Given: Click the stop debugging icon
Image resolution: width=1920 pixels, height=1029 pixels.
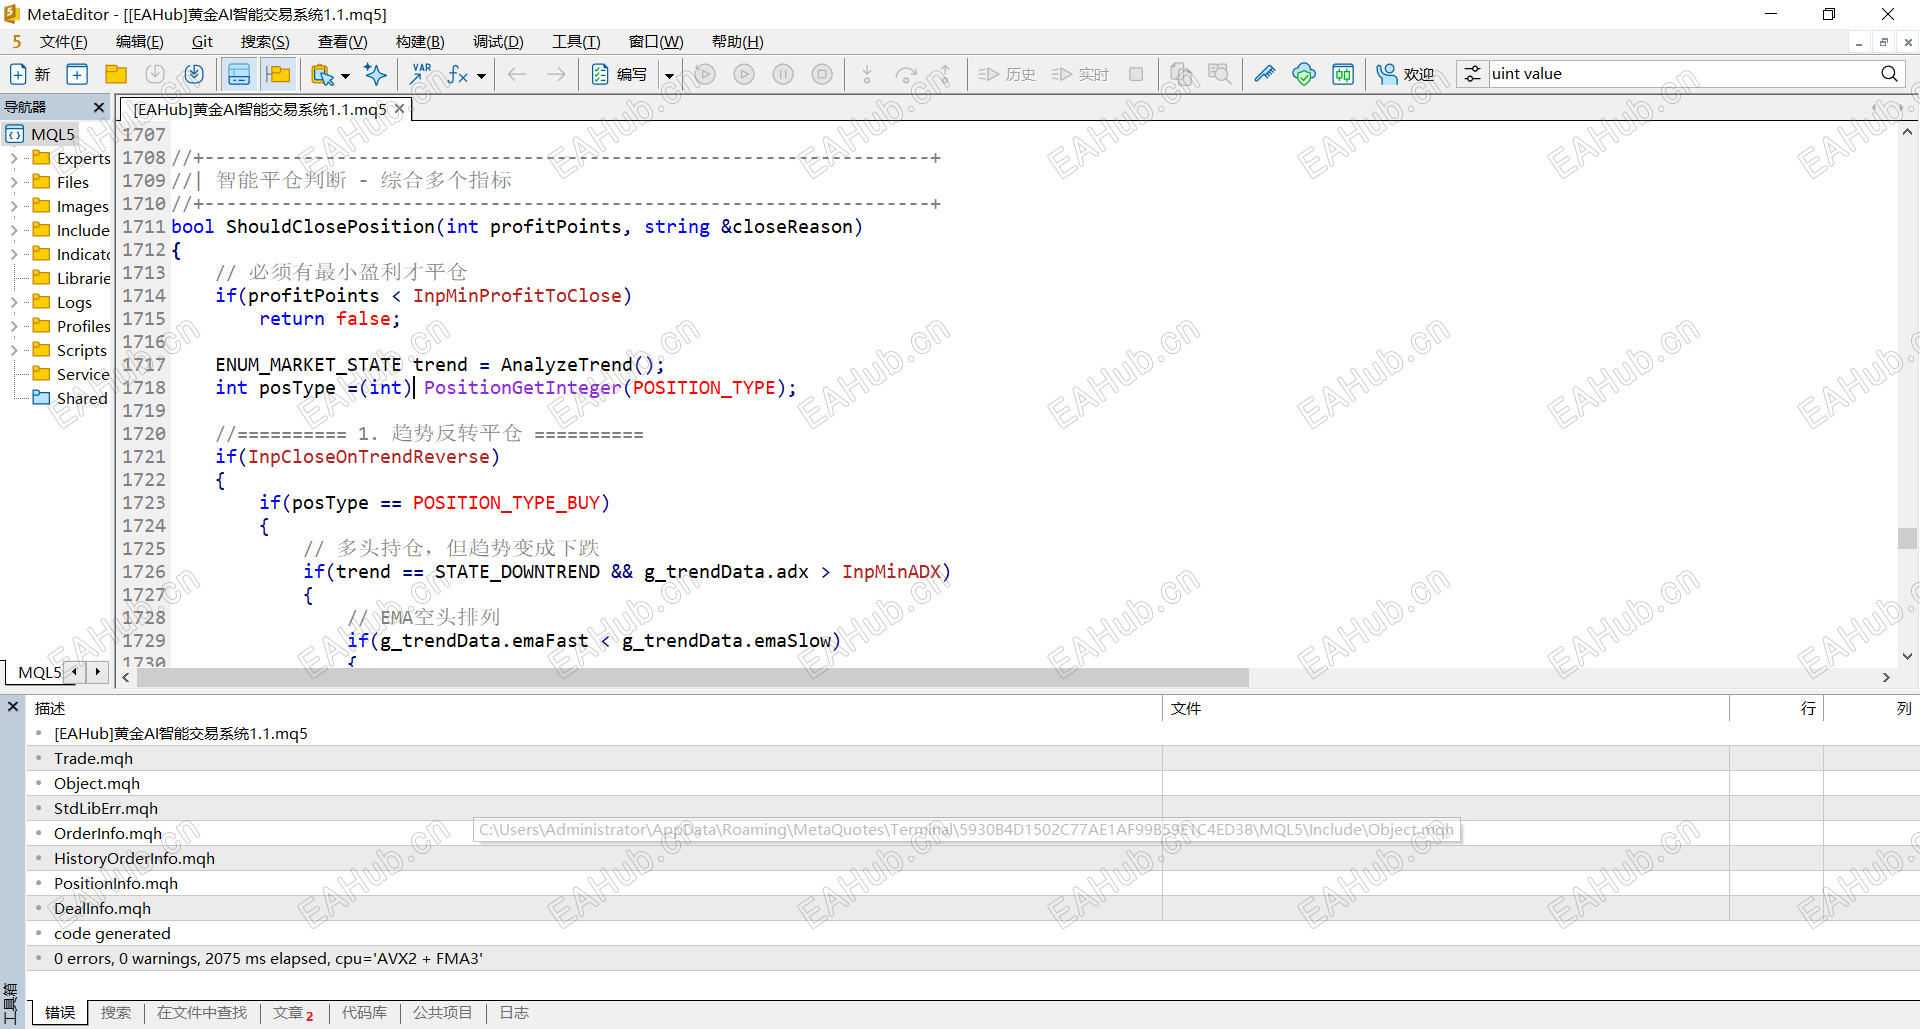Looking at the screenshot, I should click(x=822, y=74).
